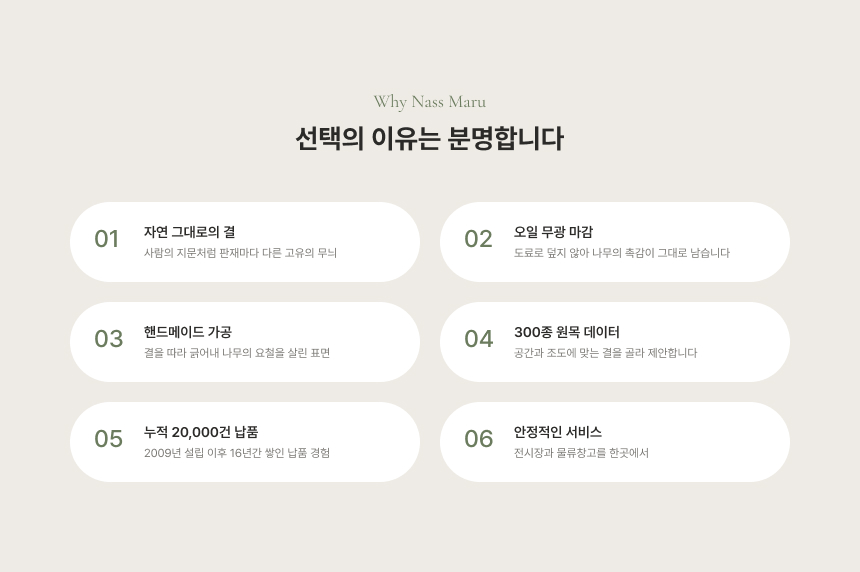Click the 04 number label
This screenshot has height=572, width=860.
coord(479,339)
